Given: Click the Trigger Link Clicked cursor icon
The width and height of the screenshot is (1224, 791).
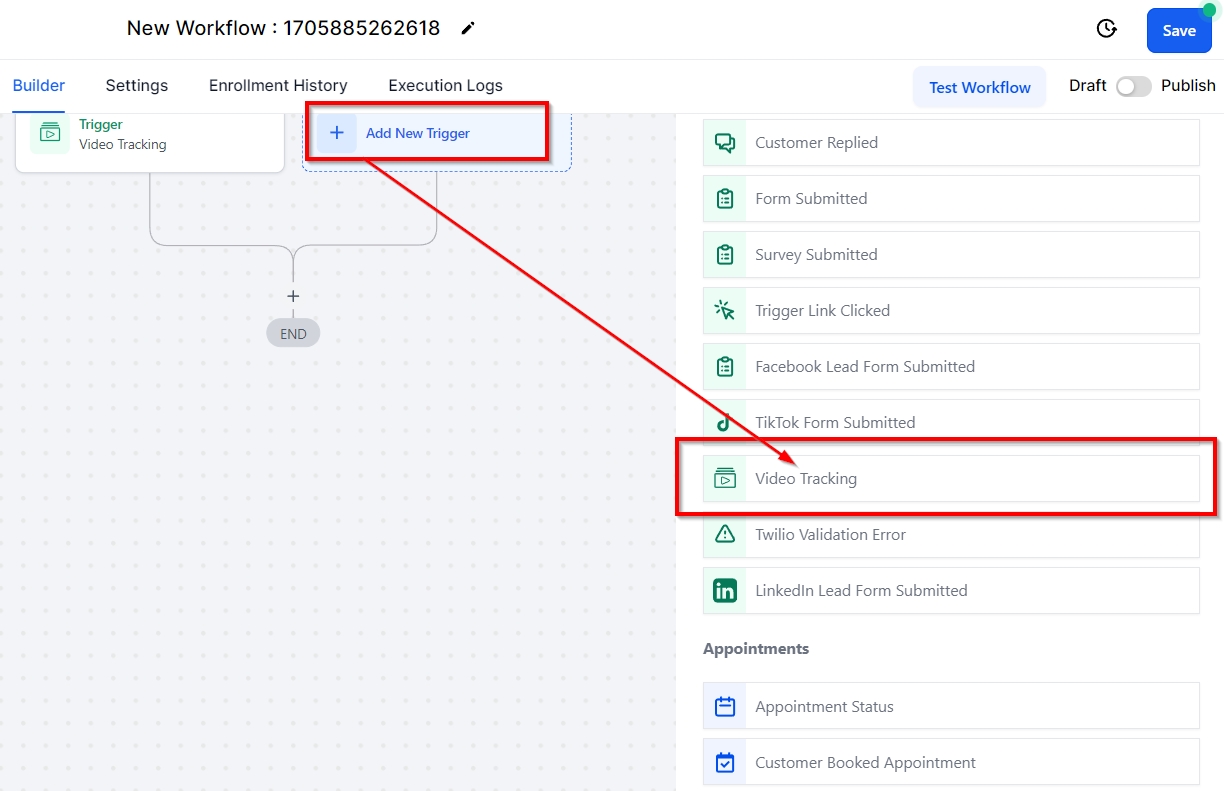Looking at the screenshot, I should tap(725, 311).
